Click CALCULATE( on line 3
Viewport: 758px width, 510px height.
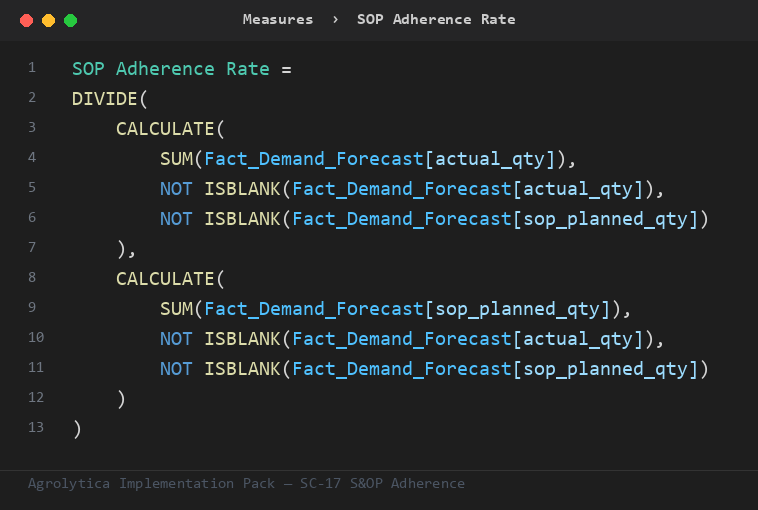point(170,129)
